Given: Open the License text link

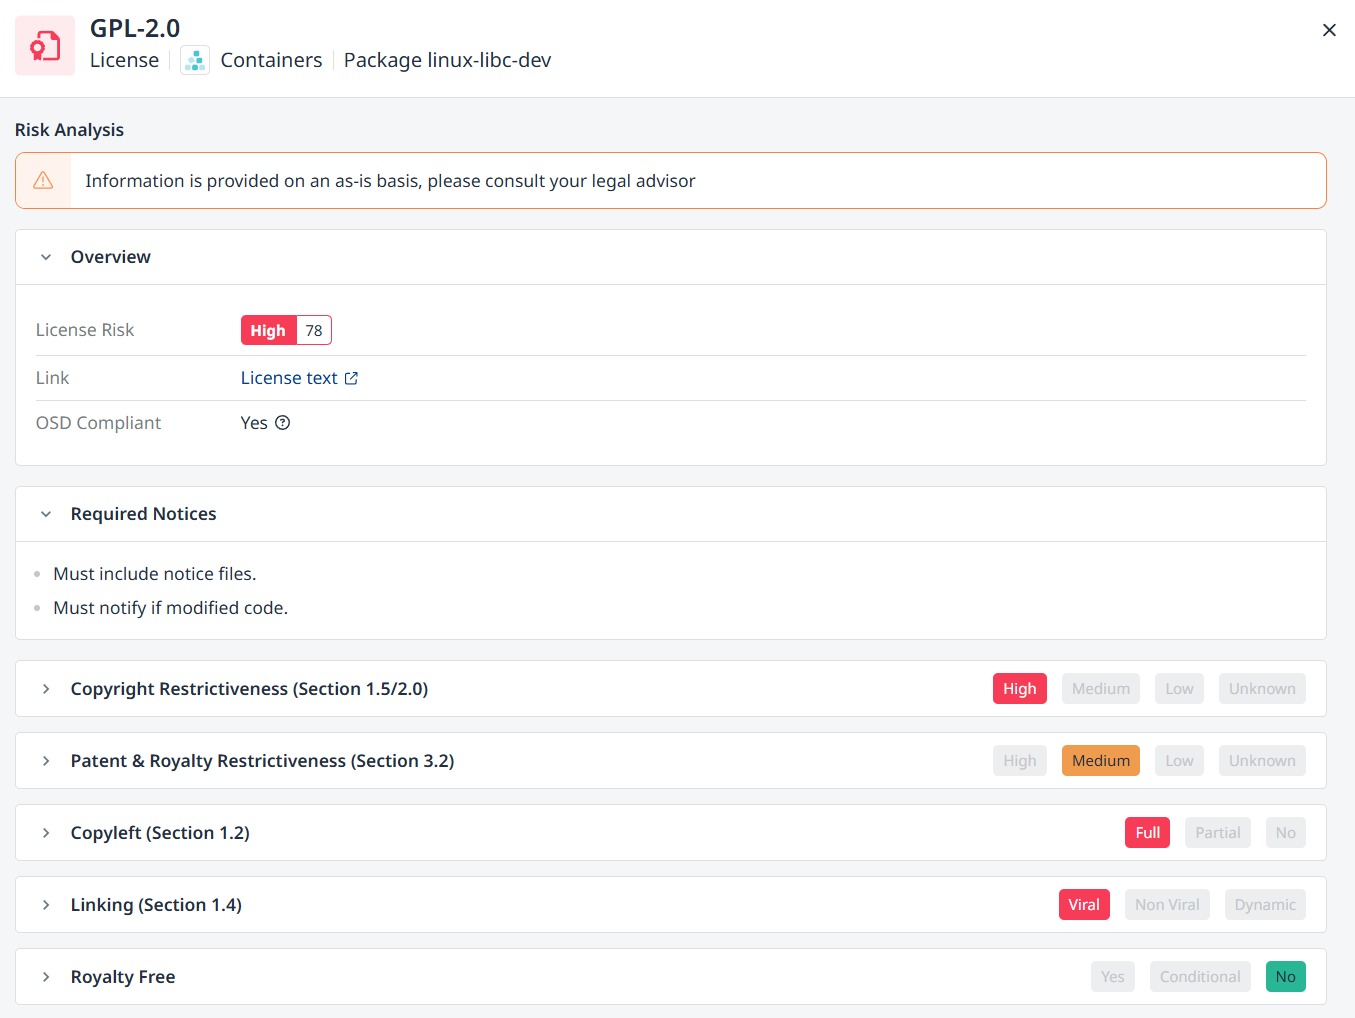Looking at the screenshot, I should click(x=289, y=378).
